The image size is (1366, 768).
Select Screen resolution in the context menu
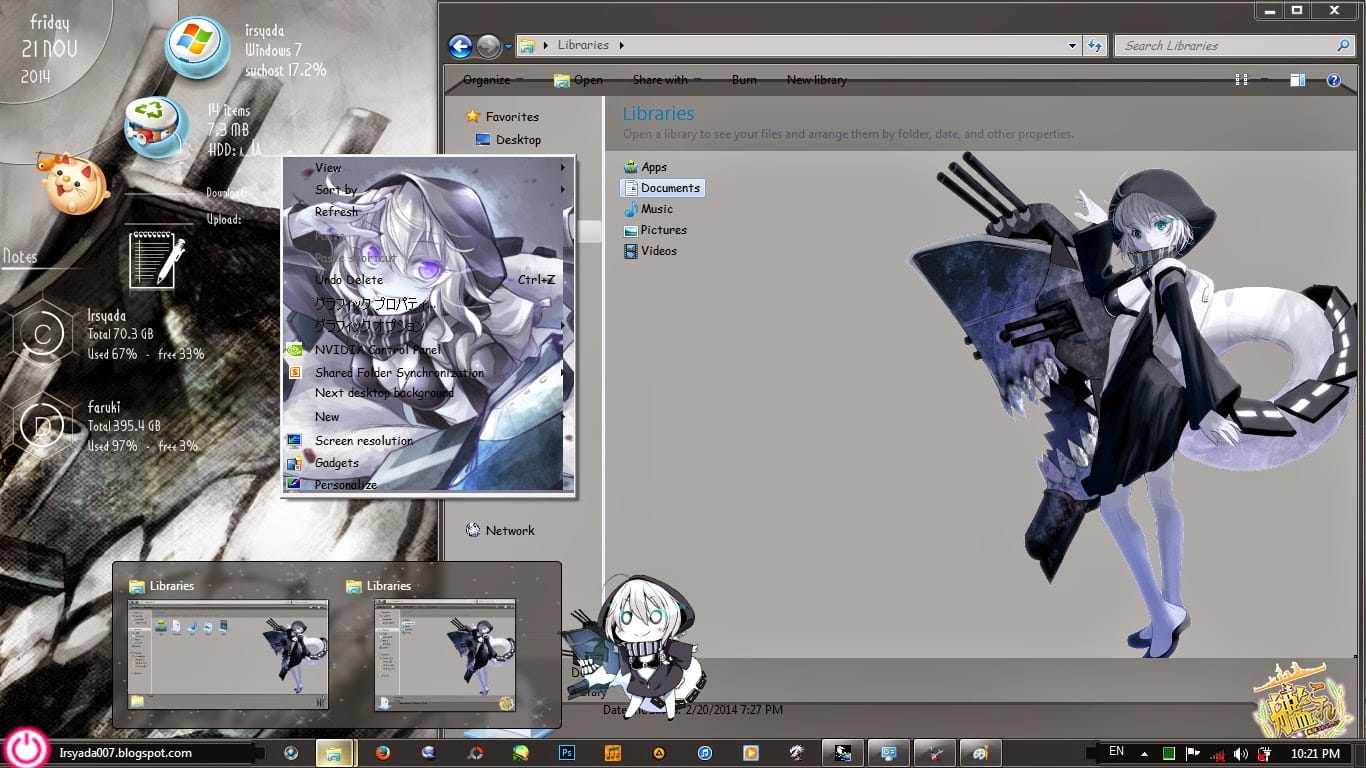pos(363,441)
